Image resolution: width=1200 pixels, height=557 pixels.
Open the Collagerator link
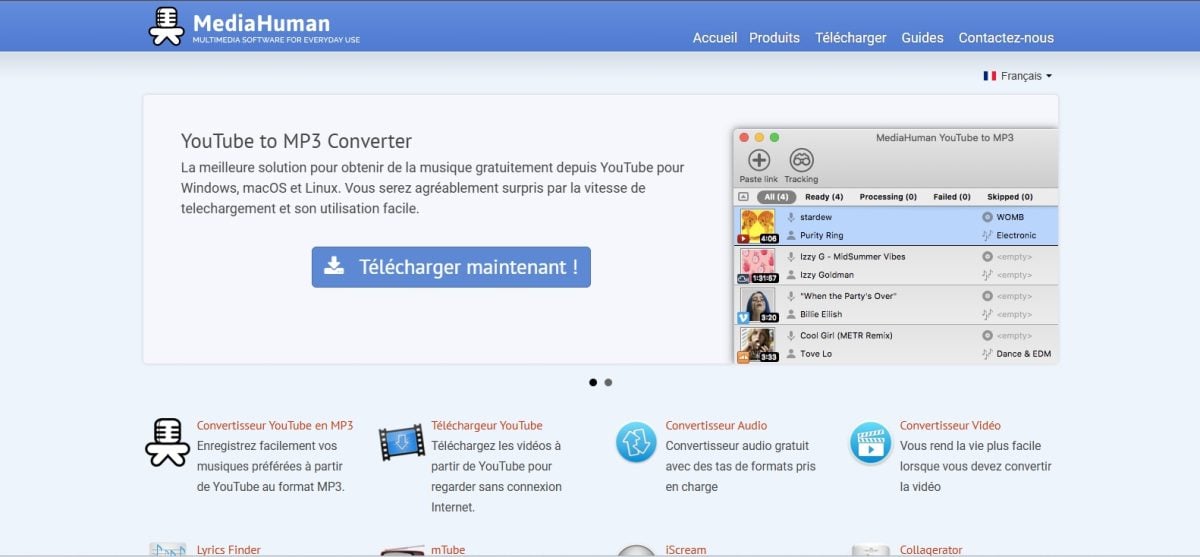tap(931, 550)
